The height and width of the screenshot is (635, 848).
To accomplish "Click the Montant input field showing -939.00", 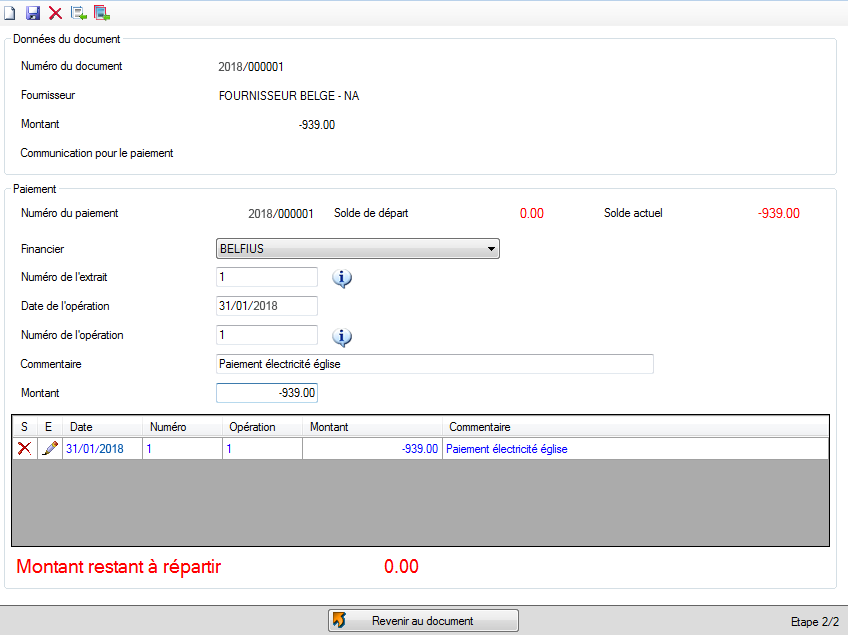I will click(x=267, y=393).
